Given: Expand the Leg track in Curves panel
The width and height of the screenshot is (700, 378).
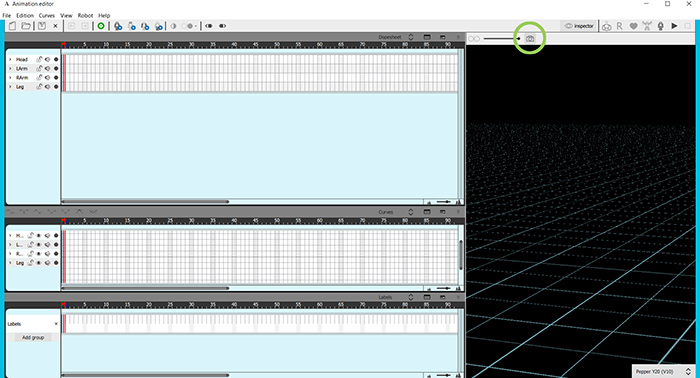Looking at the screenshot, I should [x=10, y=263].
